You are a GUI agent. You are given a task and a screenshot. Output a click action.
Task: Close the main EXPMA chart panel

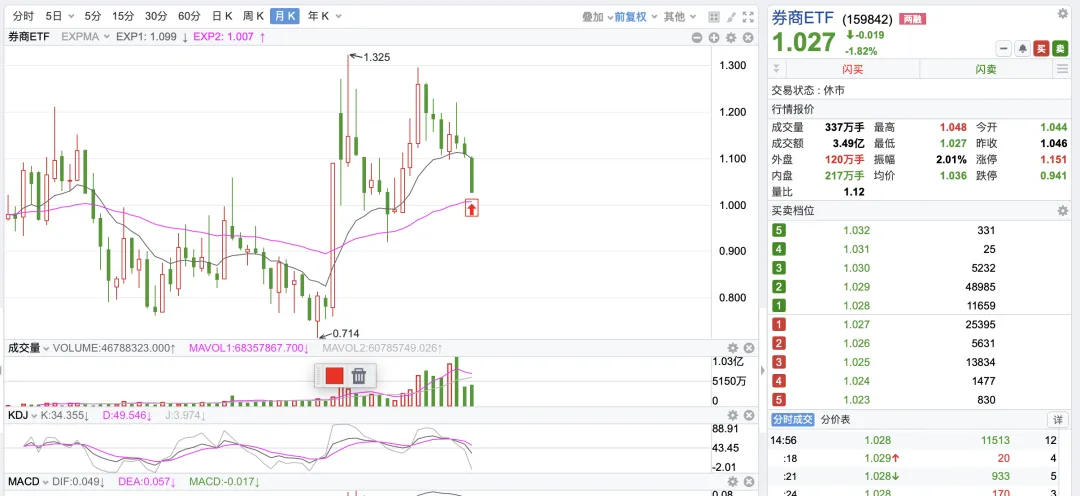tap(748, 38)
